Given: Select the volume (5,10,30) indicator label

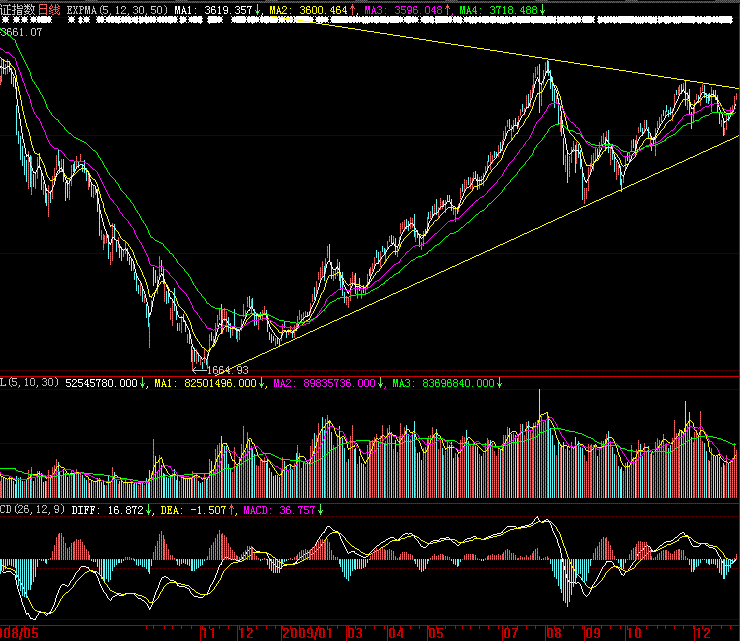Looking at the screenshot, I should point(29,383).
